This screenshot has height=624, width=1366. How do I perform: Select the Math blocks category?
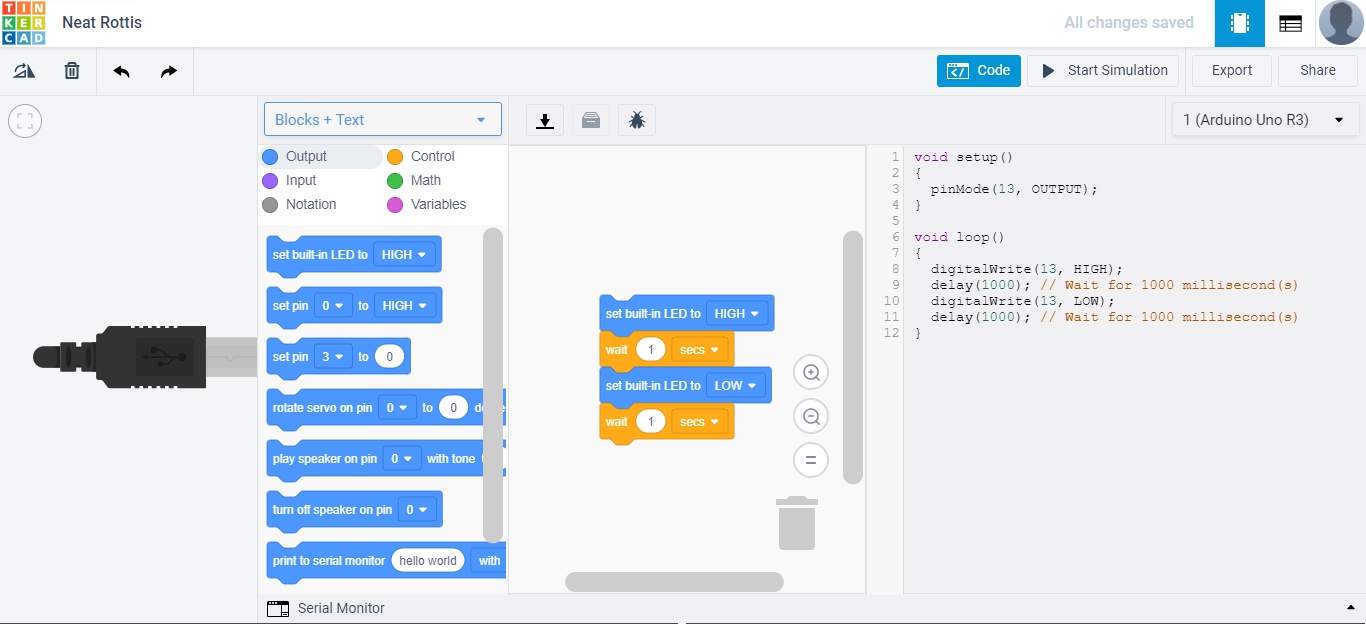tap(414, 180)
